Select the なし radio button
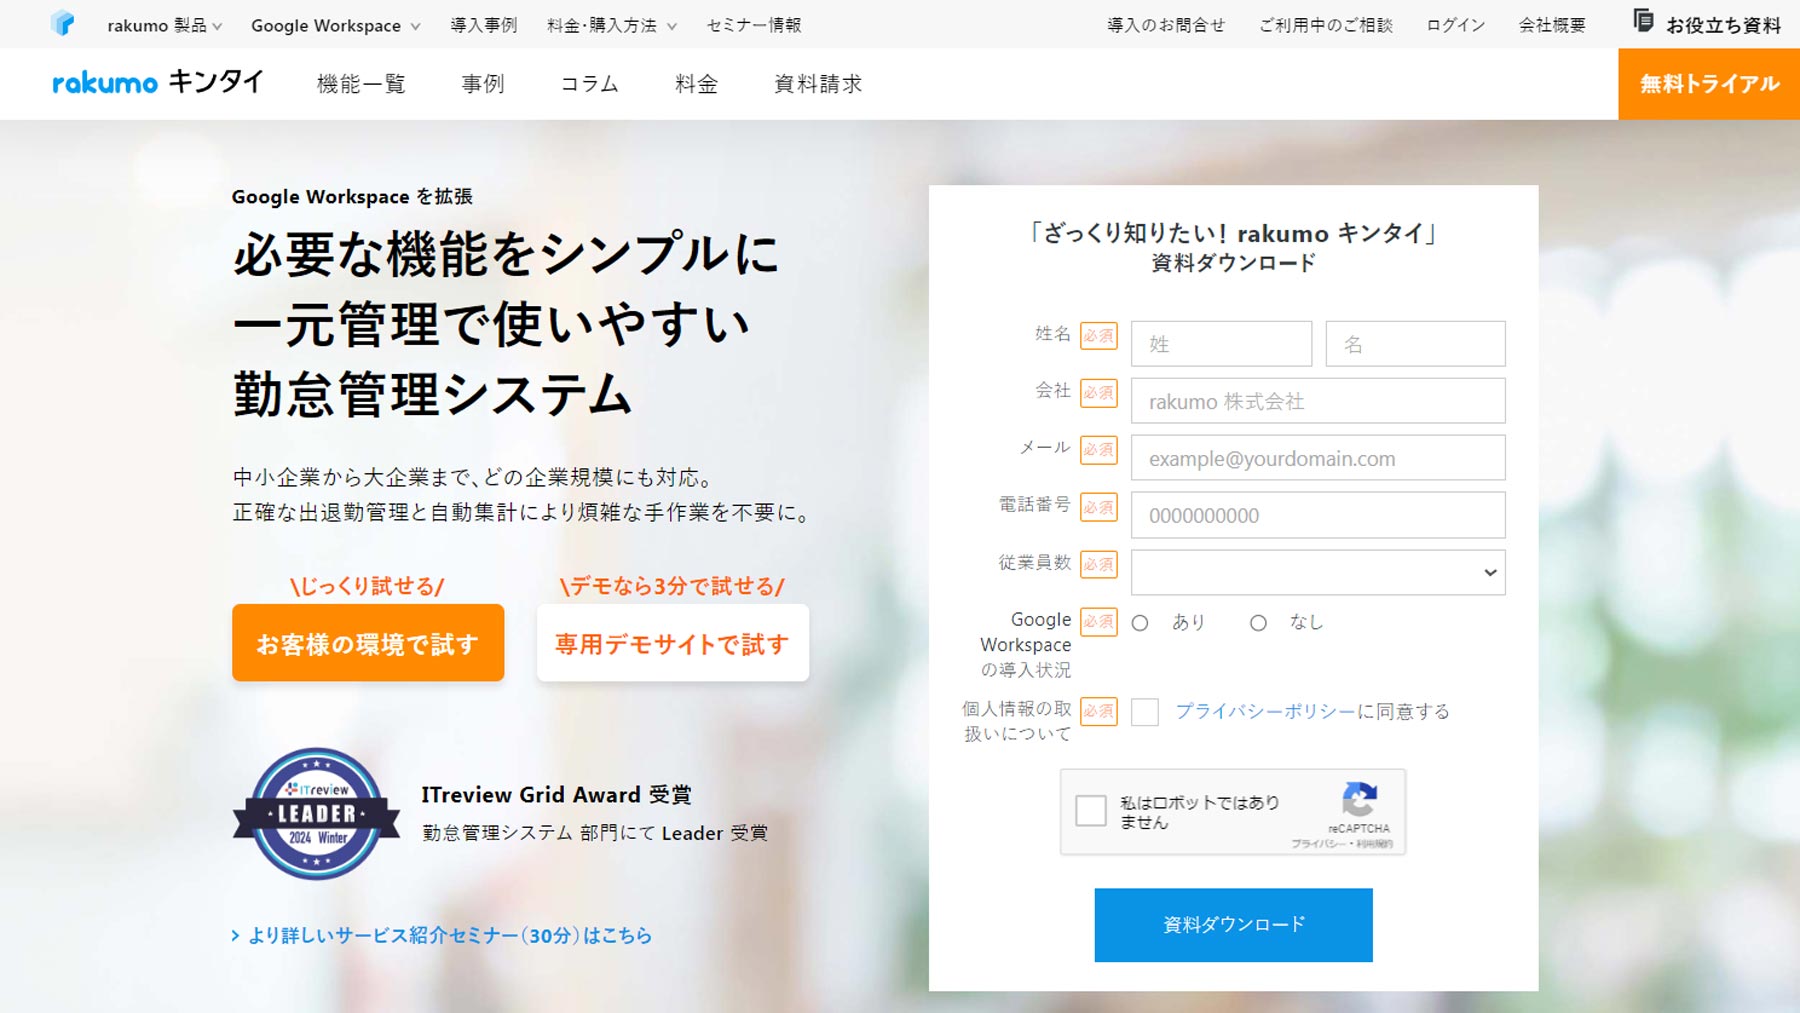 [x=1258, y=623]
